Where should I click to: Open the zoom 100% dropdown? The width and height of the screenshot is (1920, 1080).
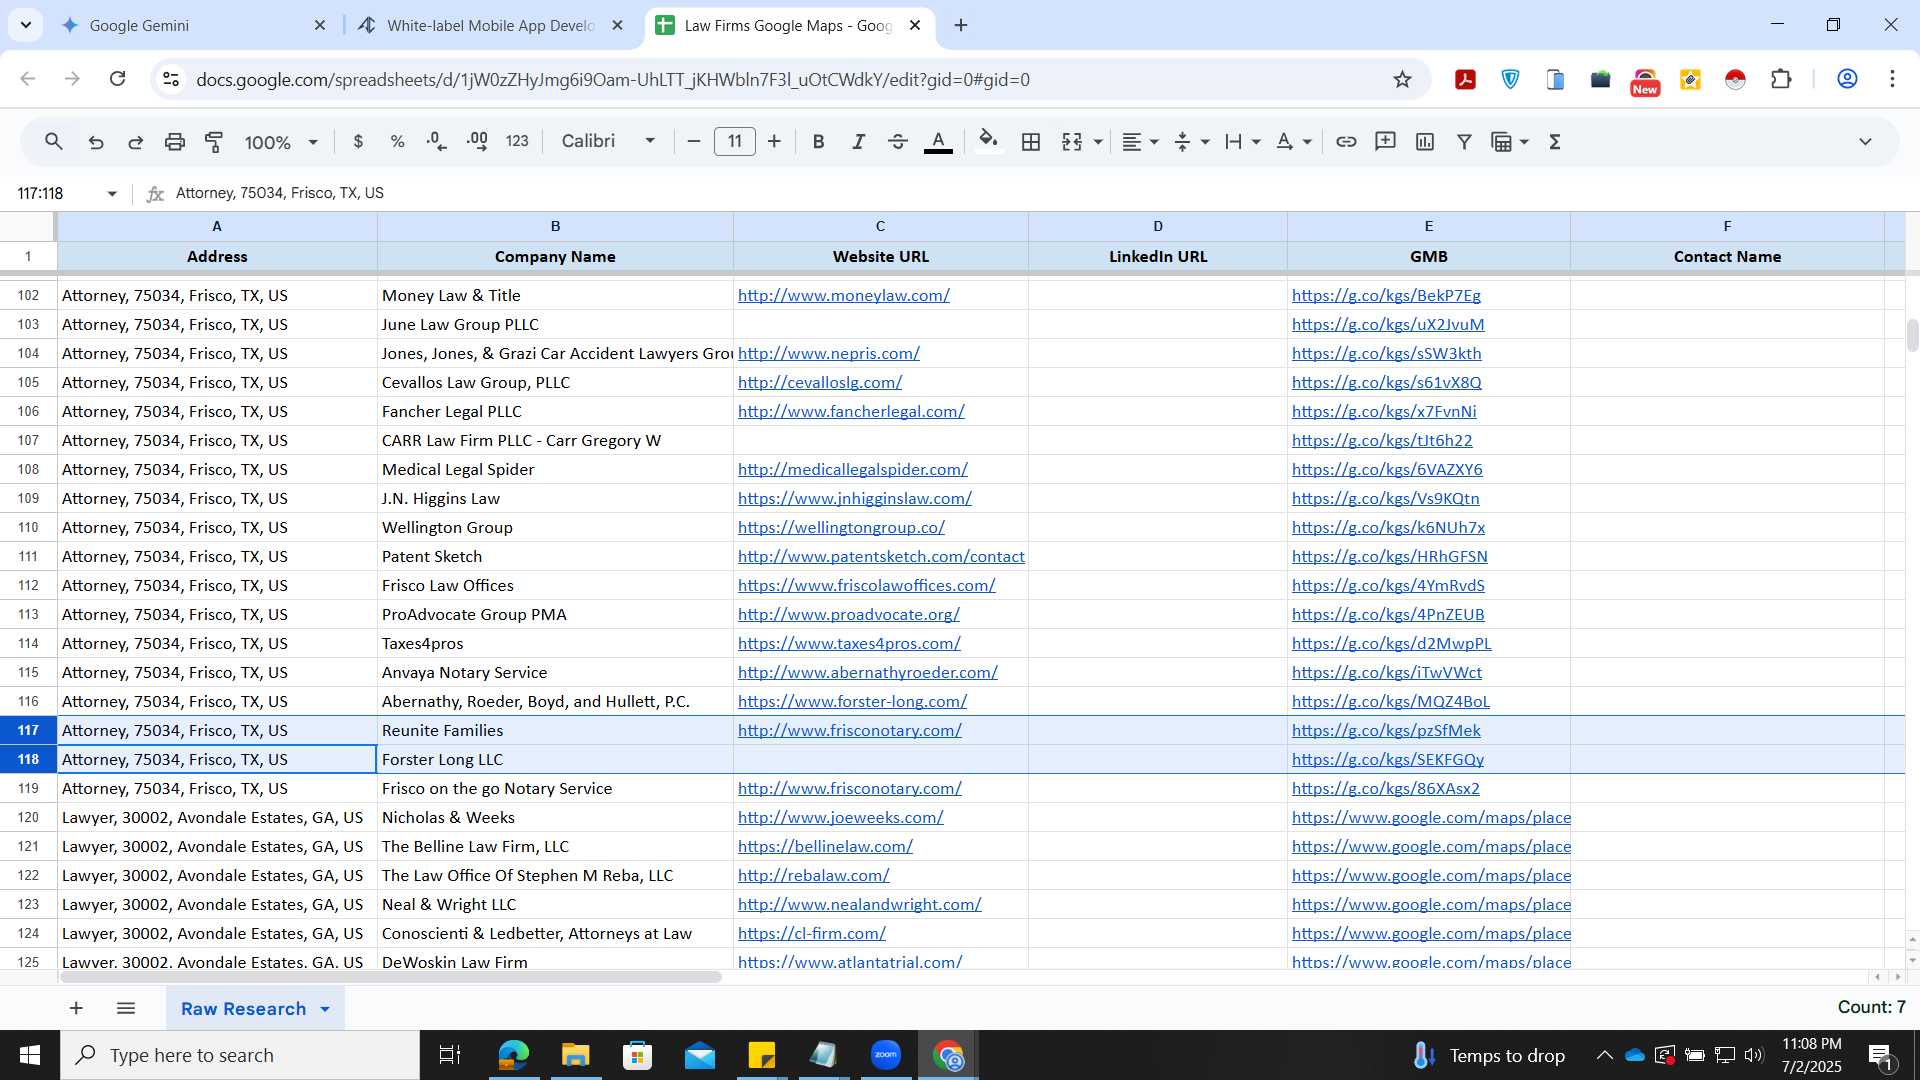(x=281, y=142)
